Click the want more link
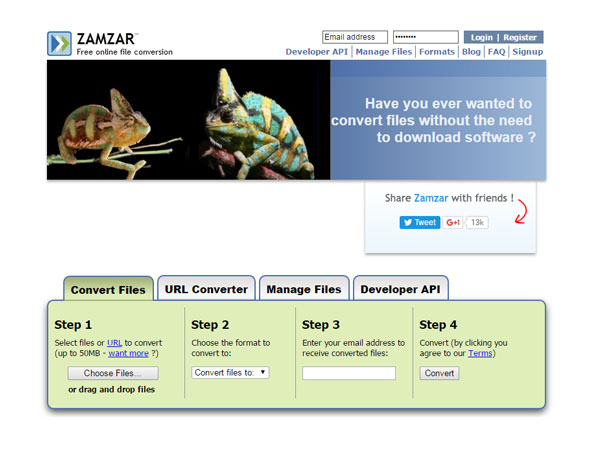600x450 pixels. click(128, 353)
